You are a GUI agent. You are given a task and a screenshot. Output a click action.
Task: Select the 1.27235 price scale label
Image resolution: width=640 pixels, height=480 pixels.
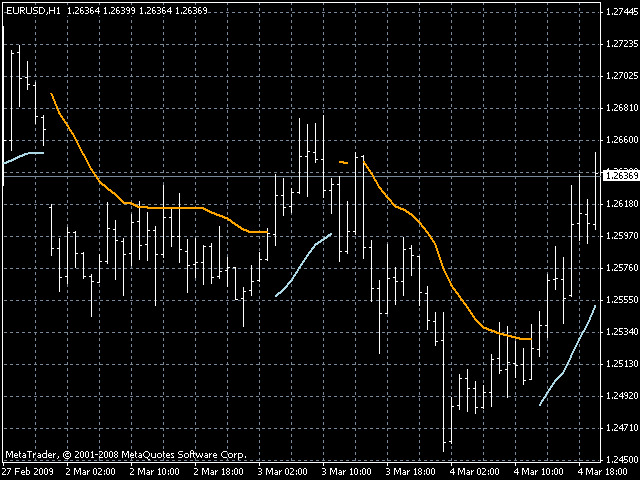pyautogui.click(x=622, y=44)
